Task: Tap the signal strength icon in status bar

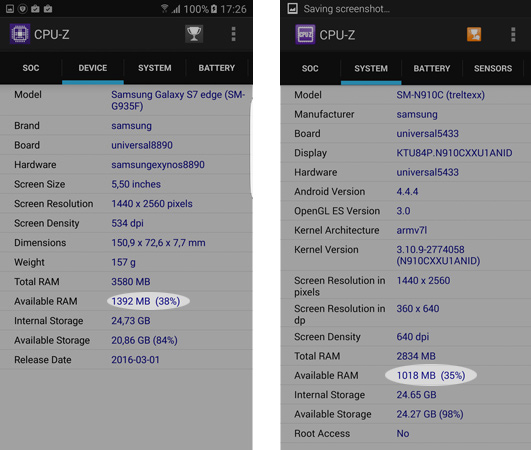Action: tap(176, 8)
